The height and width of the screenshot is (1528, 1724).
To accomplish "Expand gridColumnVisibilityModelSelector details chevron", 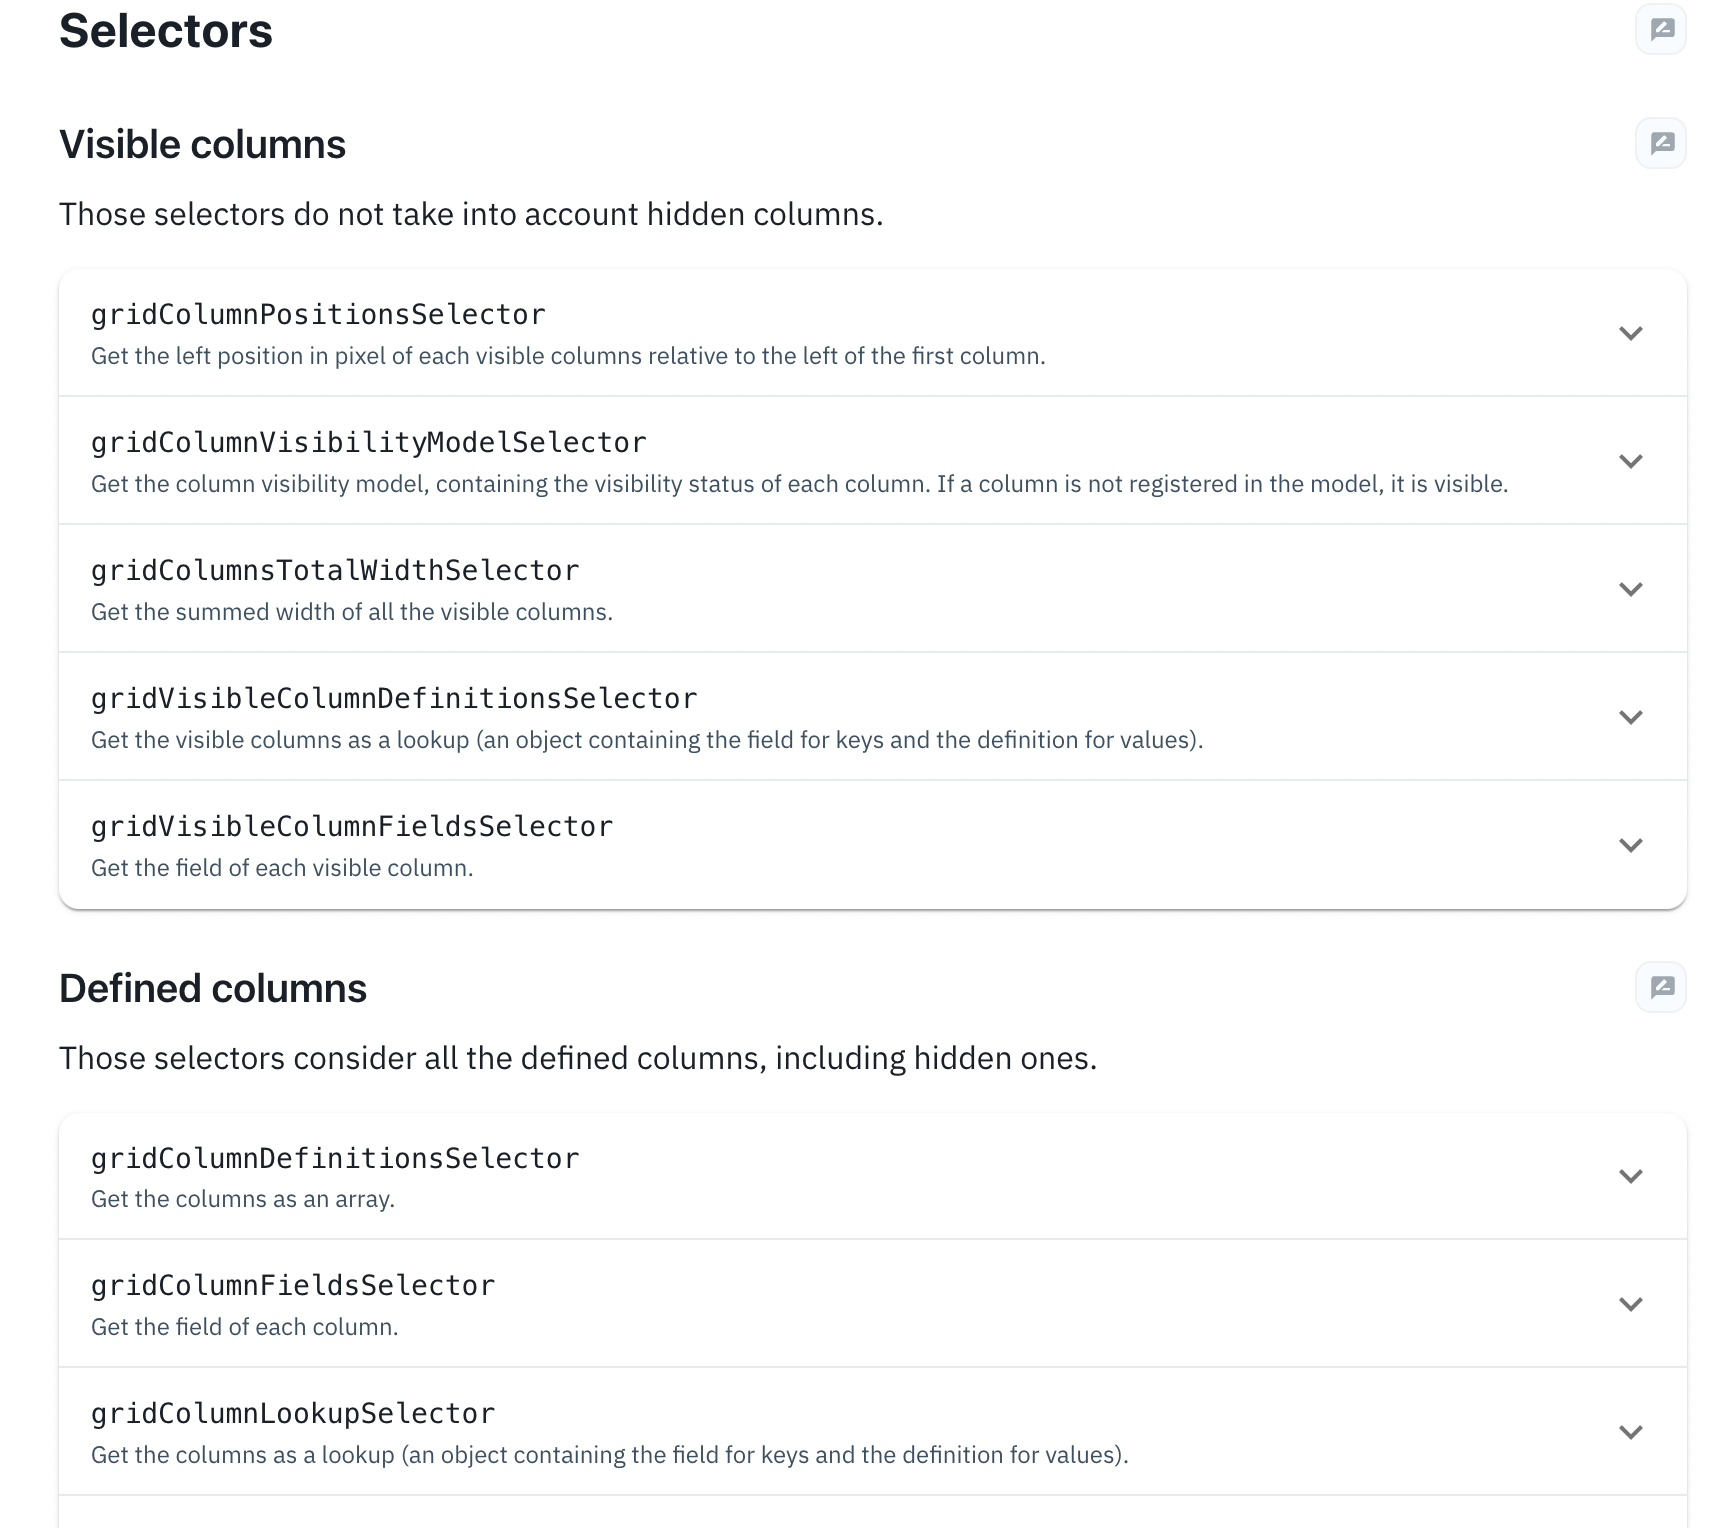I will (x=1631, y=461).
